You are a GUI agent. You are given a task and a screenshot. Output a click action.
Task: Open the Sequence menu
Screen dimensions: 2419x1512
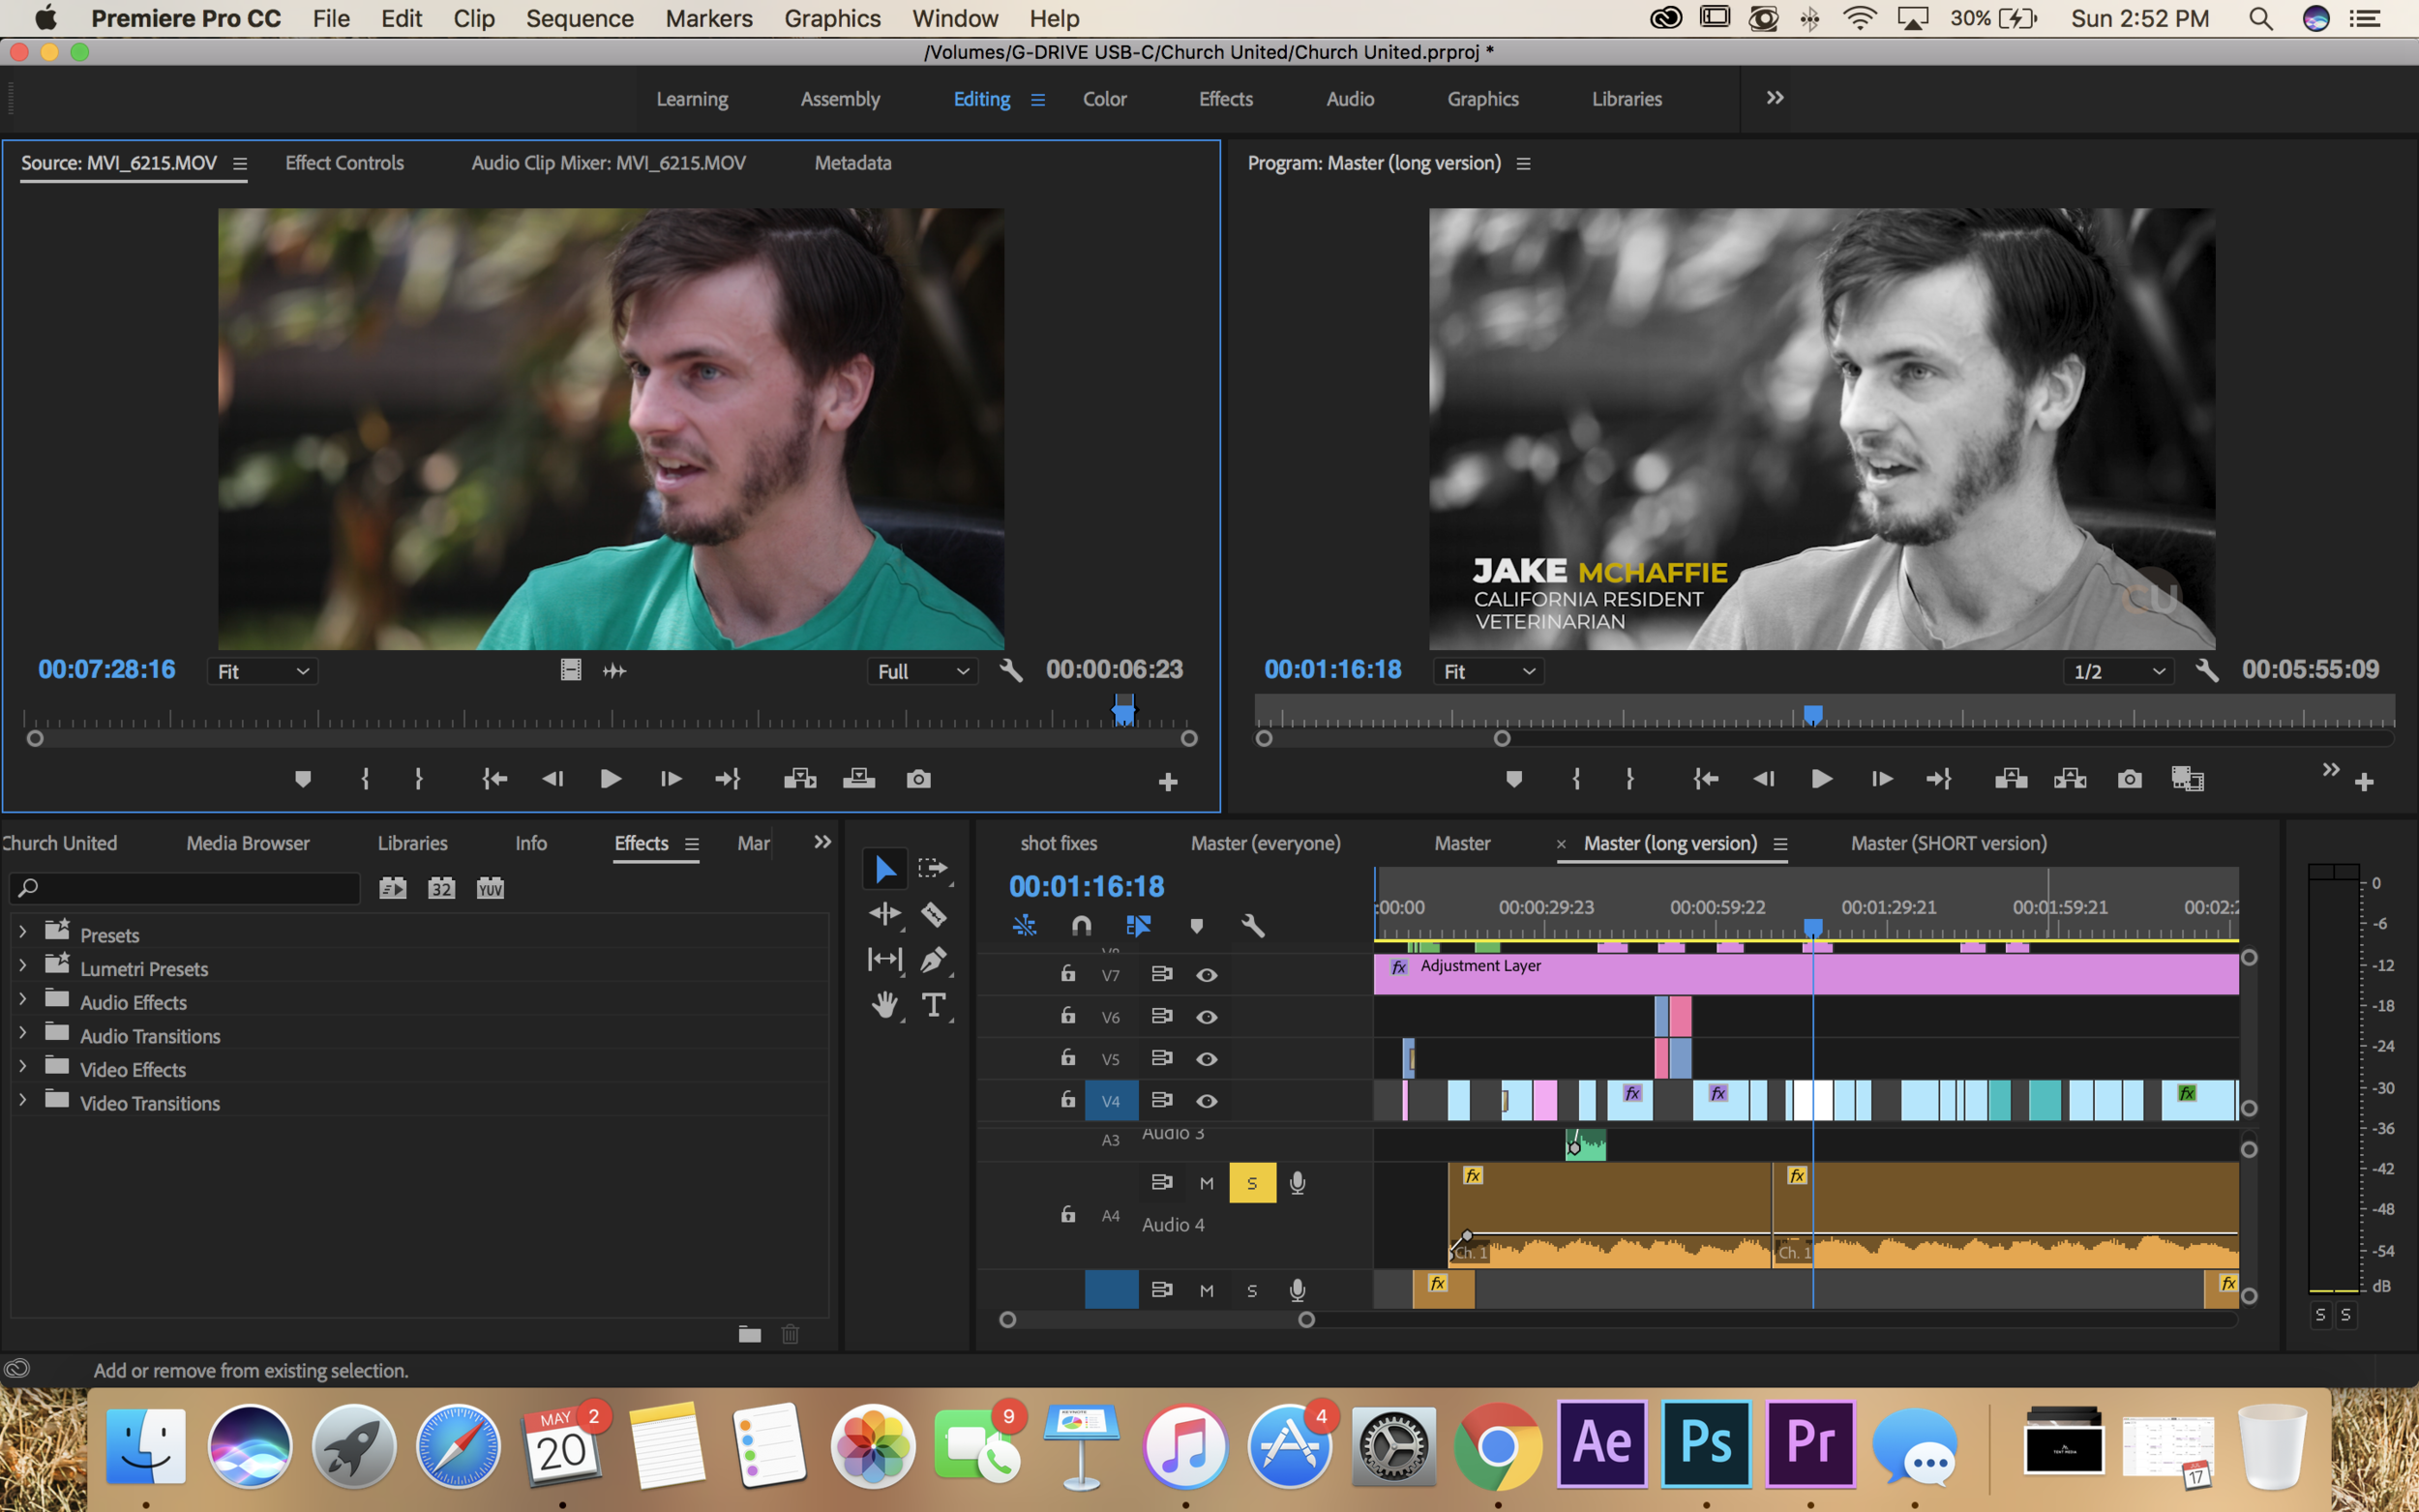579,19
